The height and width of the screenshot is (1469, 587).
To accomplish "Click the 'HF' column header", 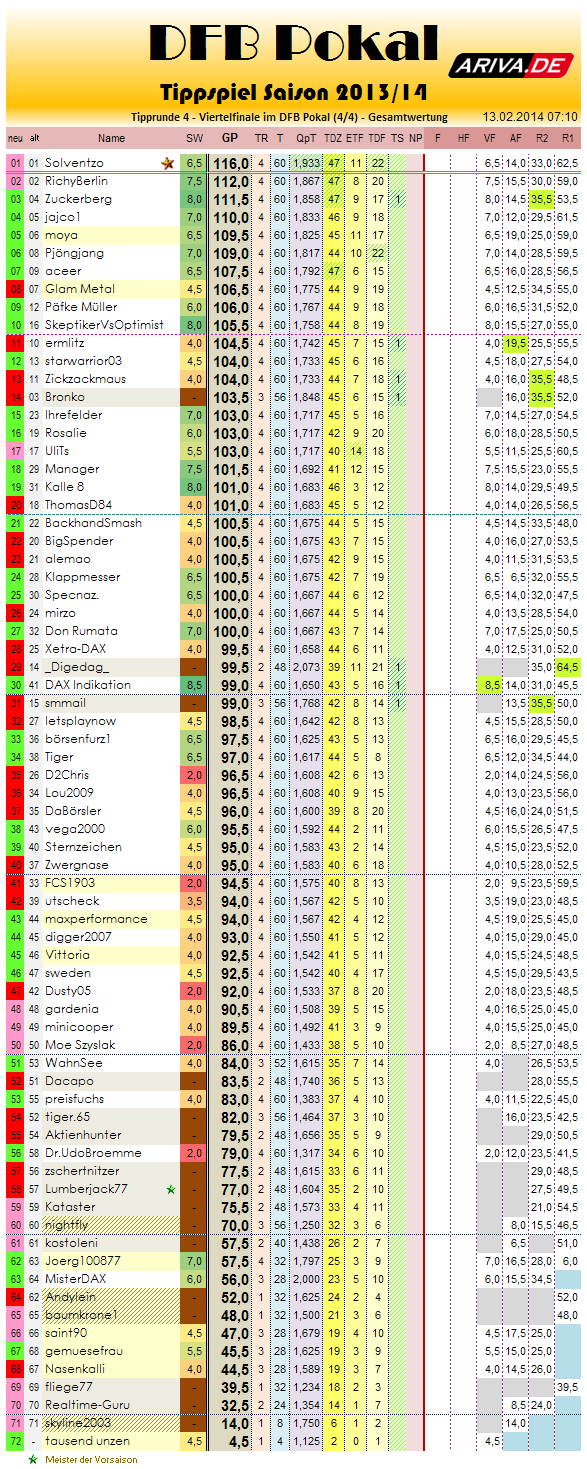I will [463, 138].
